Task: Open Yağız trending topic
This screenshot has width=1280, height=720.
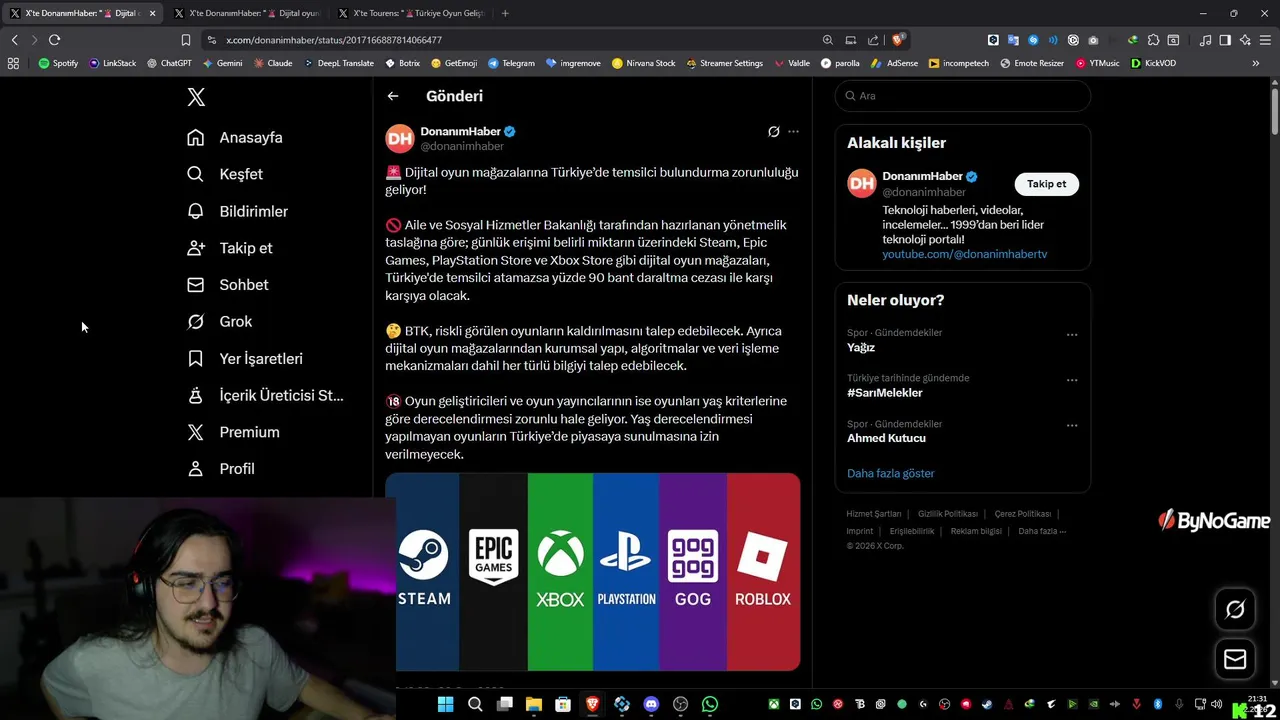Action: (861, 347)
